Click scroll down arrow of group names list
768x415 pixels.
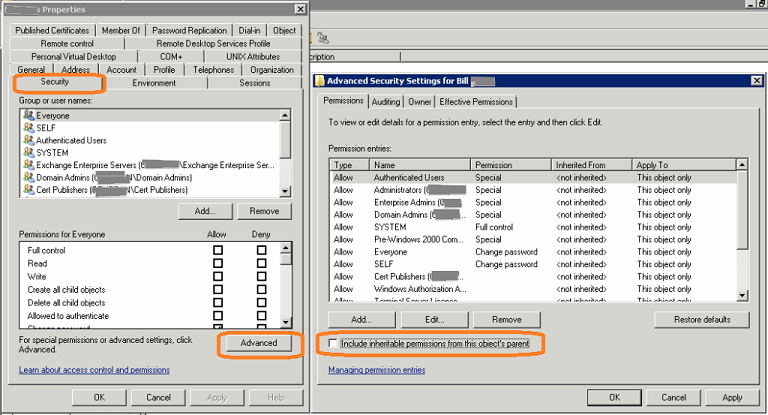(285, 191)
